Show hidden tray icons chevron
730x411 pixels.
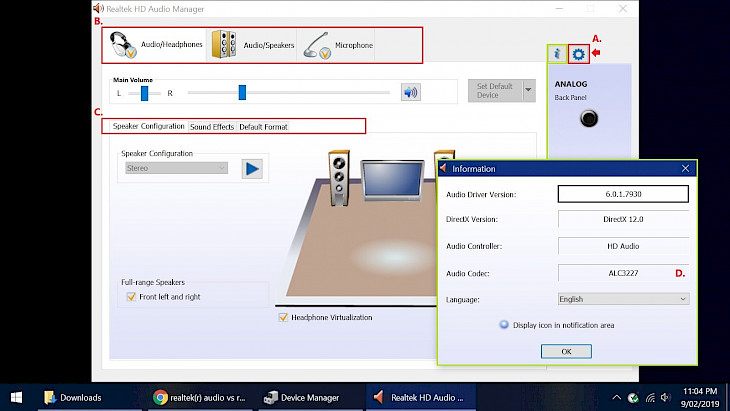(x=616, y=398)
